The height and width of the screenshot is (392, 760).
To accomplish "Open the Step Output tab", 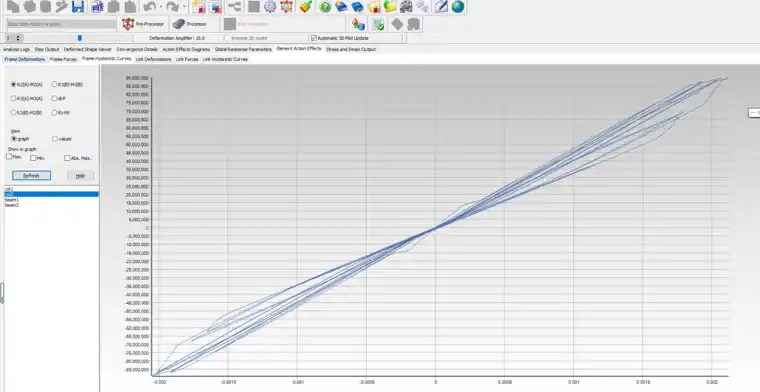I will (x=47, y=49).
